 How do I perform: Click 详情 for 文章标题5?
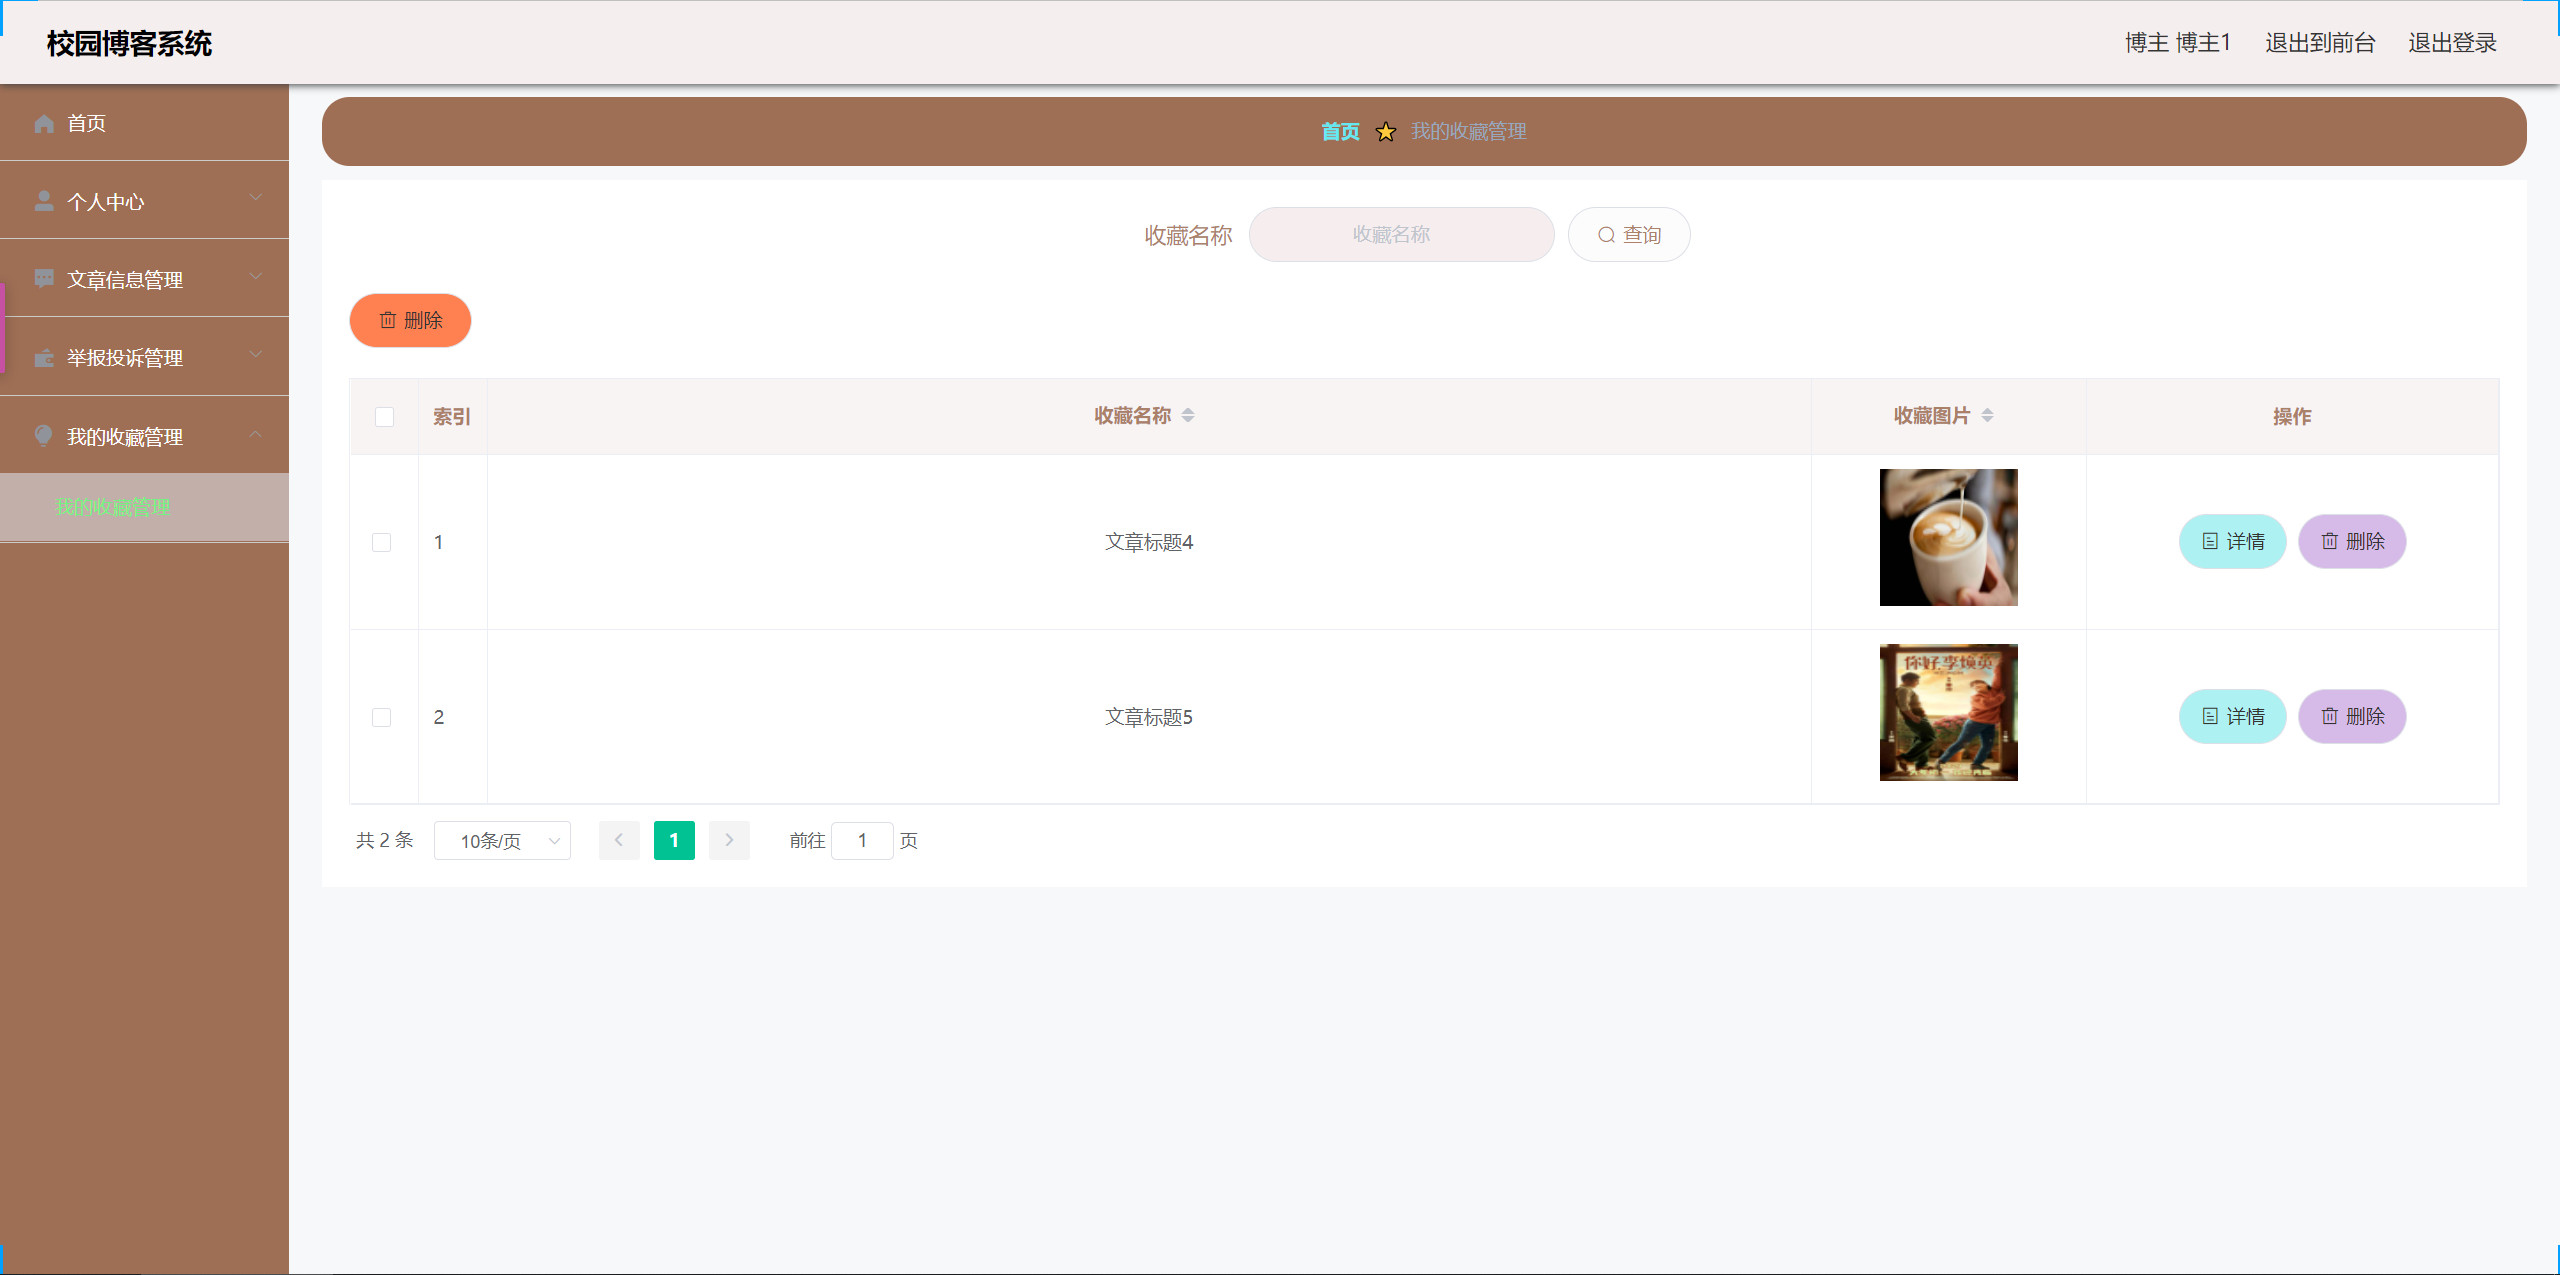coord(2232,716)
